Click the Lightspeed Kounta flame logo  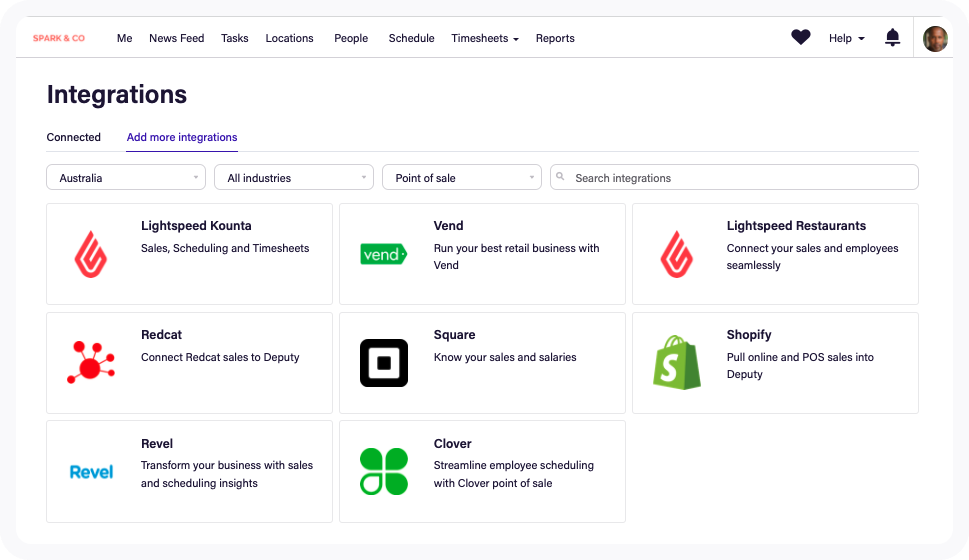(x=91, y=254)
